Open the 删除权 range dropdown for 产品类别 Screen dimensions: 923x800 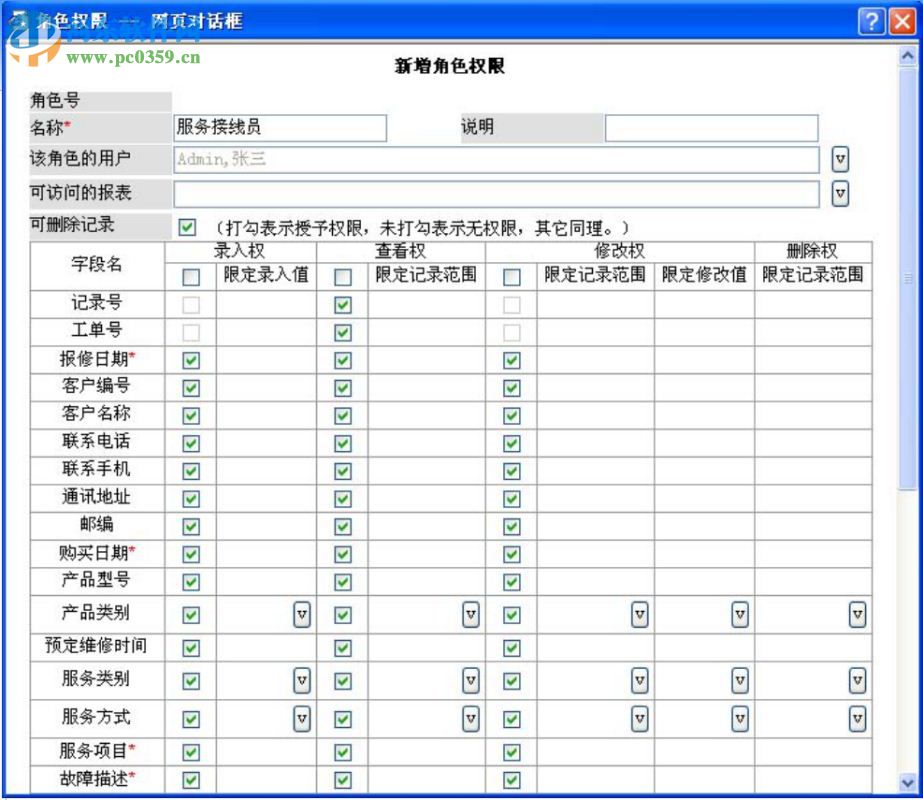pyautogui.click(x=856, y=614)
